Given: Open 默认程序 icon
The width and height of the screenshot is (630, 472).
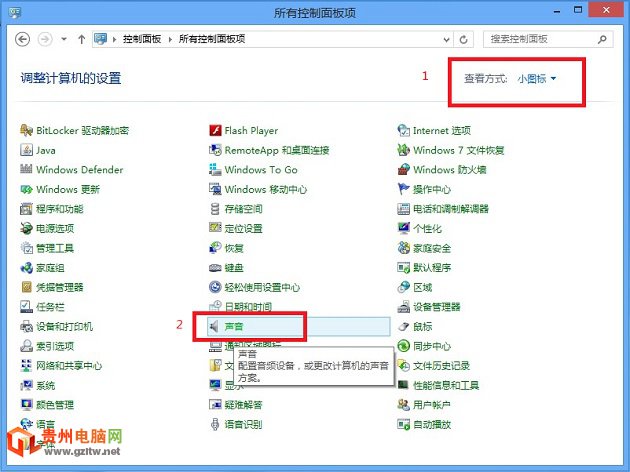Looking at the screenshot, I should (x=403, y=268).
